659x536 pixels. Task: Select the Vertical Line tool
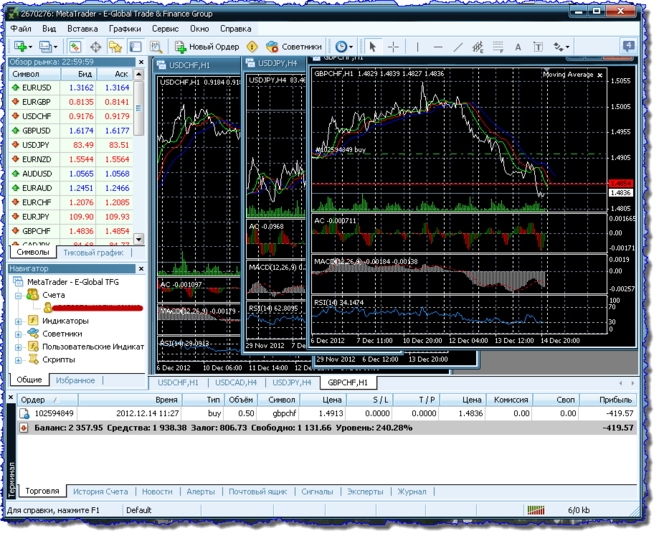tap(417, 47)
